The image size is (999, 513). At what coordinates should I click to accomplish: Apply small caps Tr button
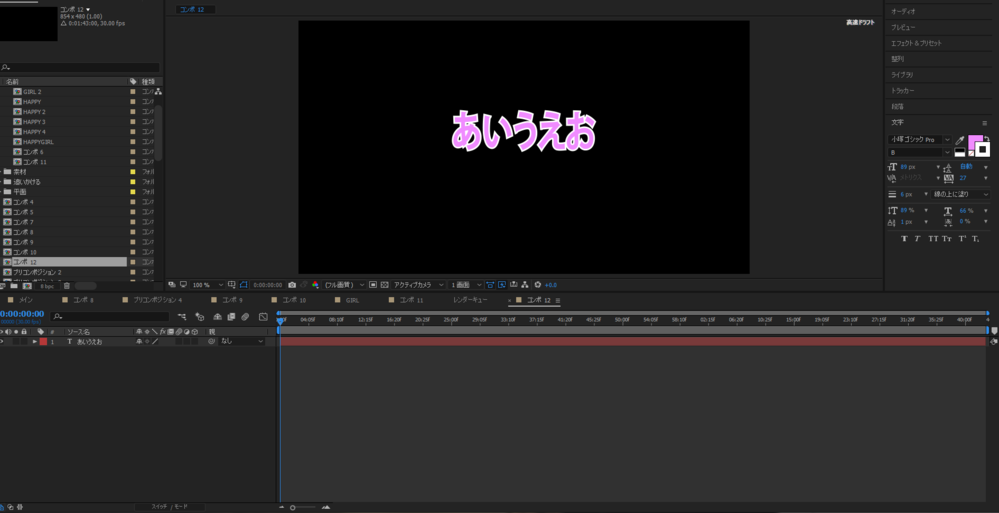point(947,238)
